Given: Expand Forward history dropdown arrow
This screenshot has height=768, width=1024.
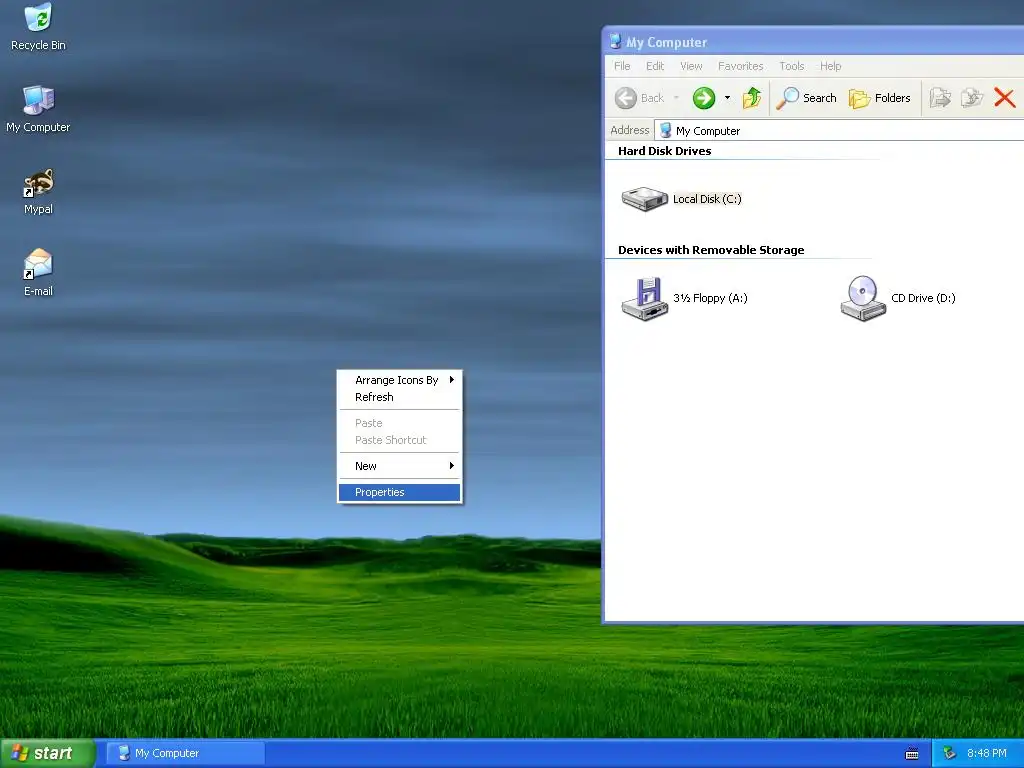Looking at the screenshot, I should [x=727, y=98].
